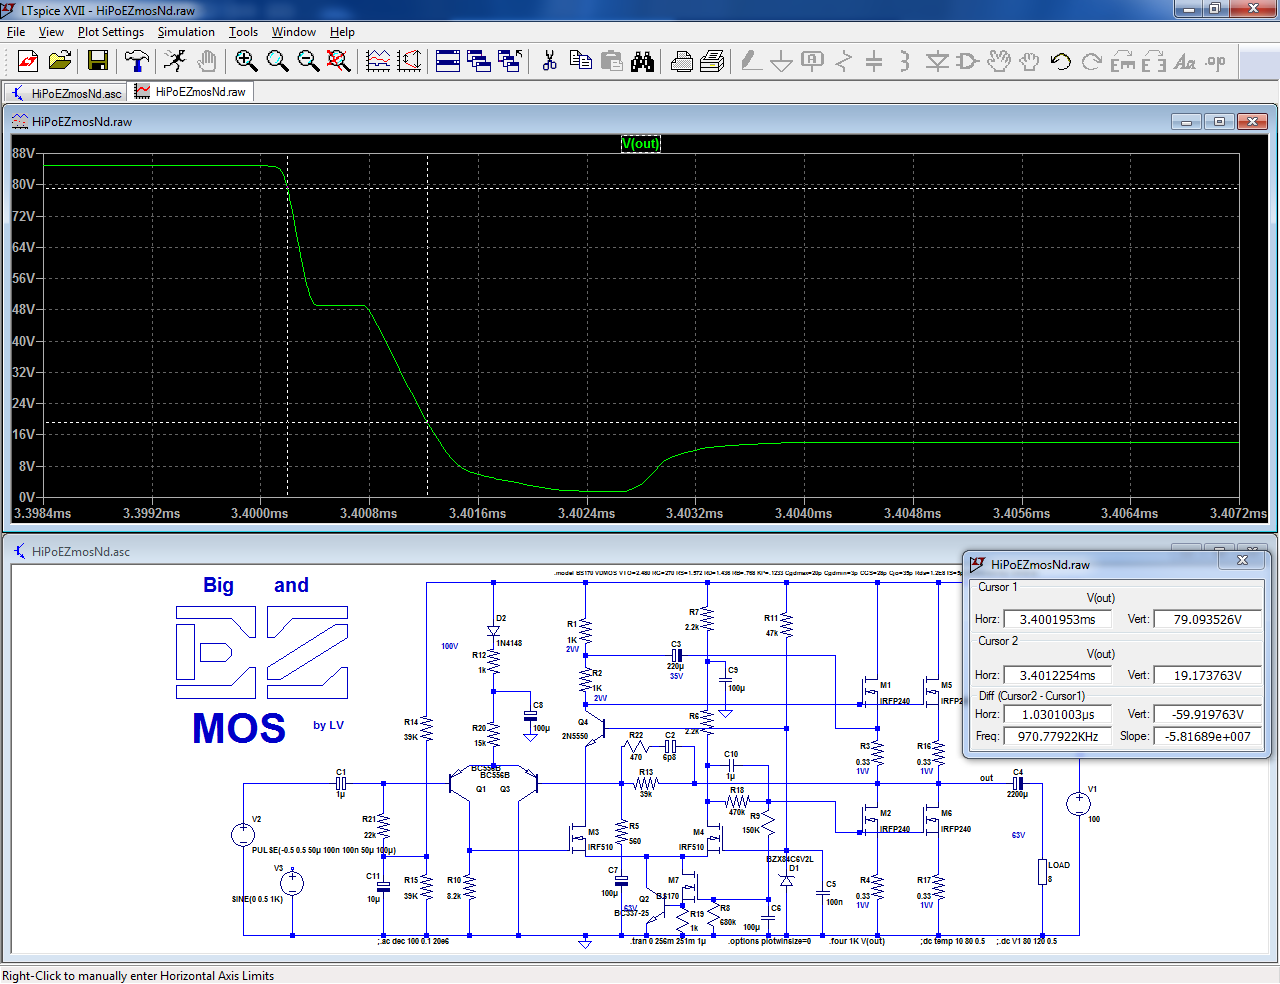Click the Close All Windows icon
The image size is (1280, 984).
pyautogui.click(x=510, y=61)
